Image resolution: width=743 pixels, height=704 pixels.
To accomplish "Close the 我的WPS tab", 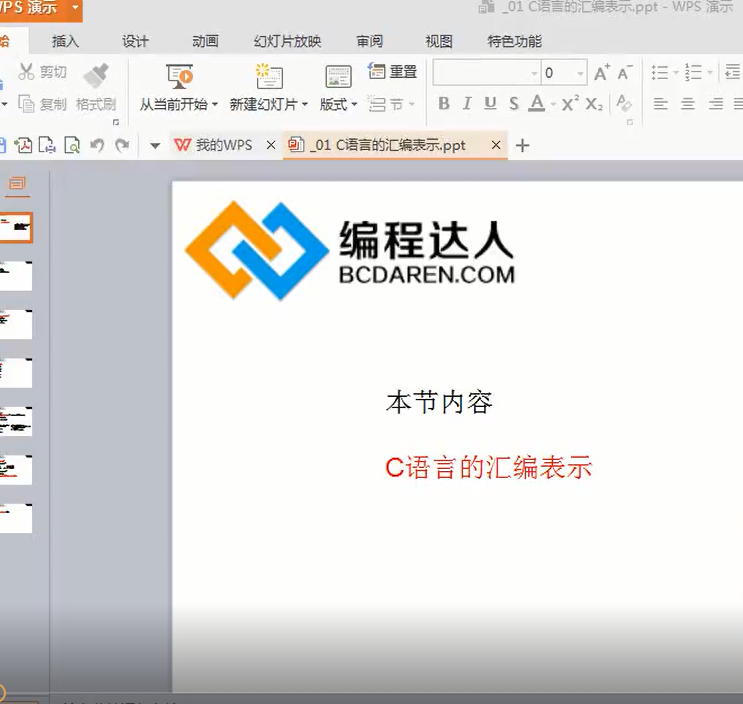I will [x=271, y=145].
